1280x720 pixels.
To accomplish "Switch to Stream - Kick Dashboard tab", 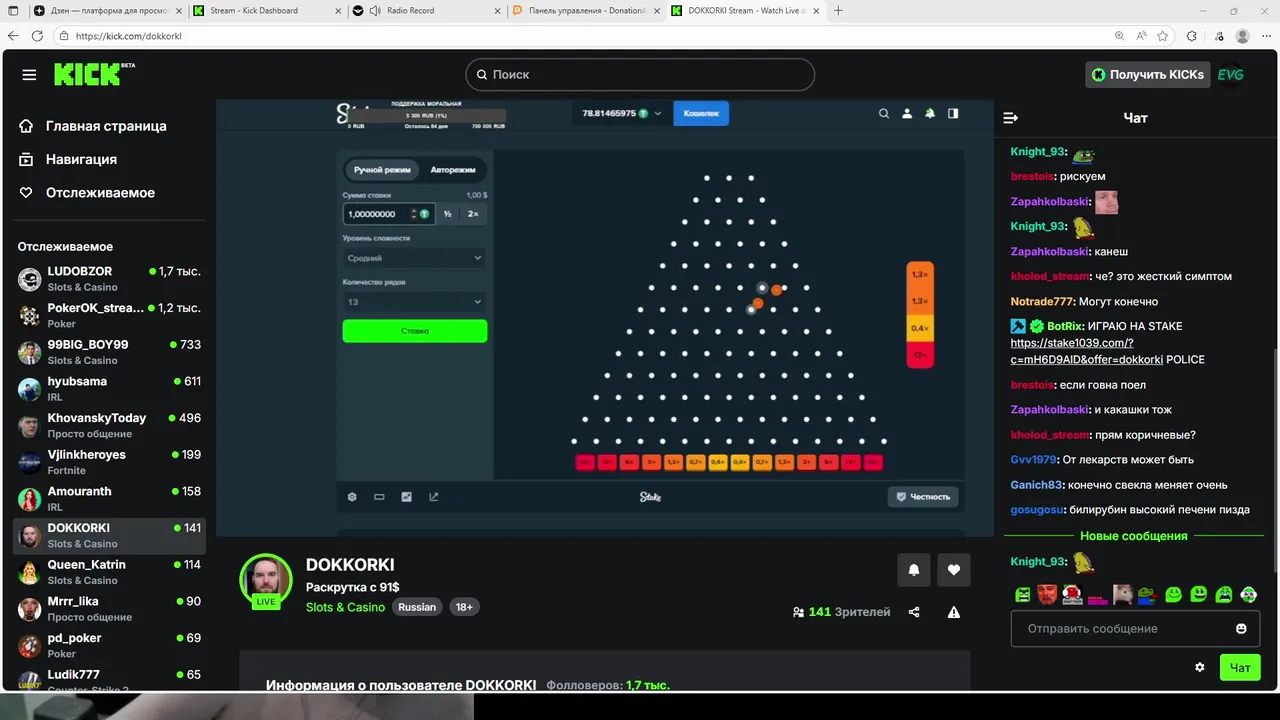I will 265,11.
